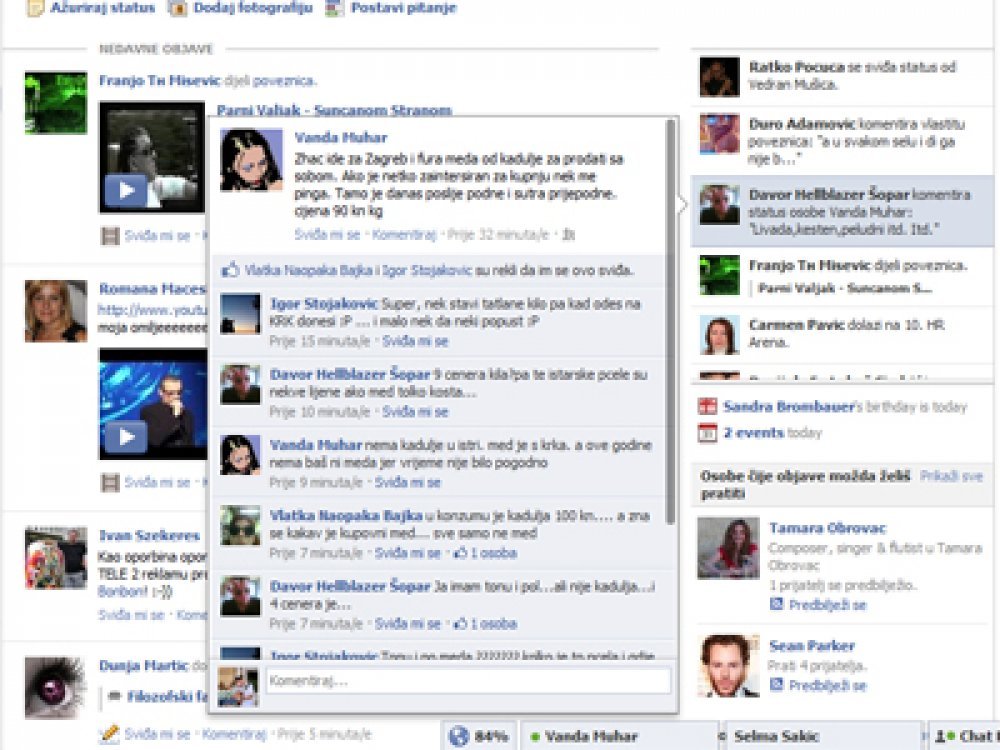Viewport: 1000px width, 750px height.
Task: Like Ivan Szekeres's post
Action: click(x=131, y=615)
